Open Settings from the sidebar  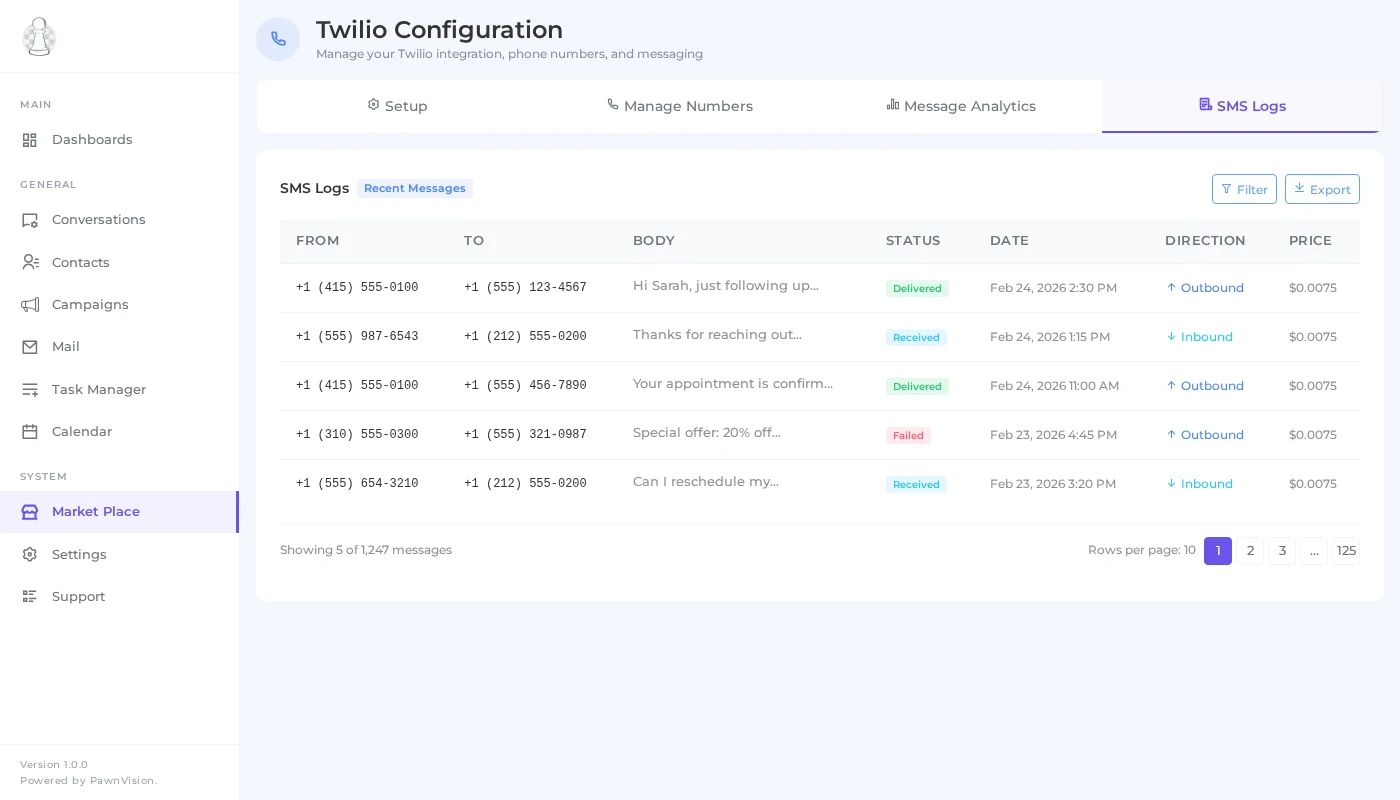coord(79,554)
